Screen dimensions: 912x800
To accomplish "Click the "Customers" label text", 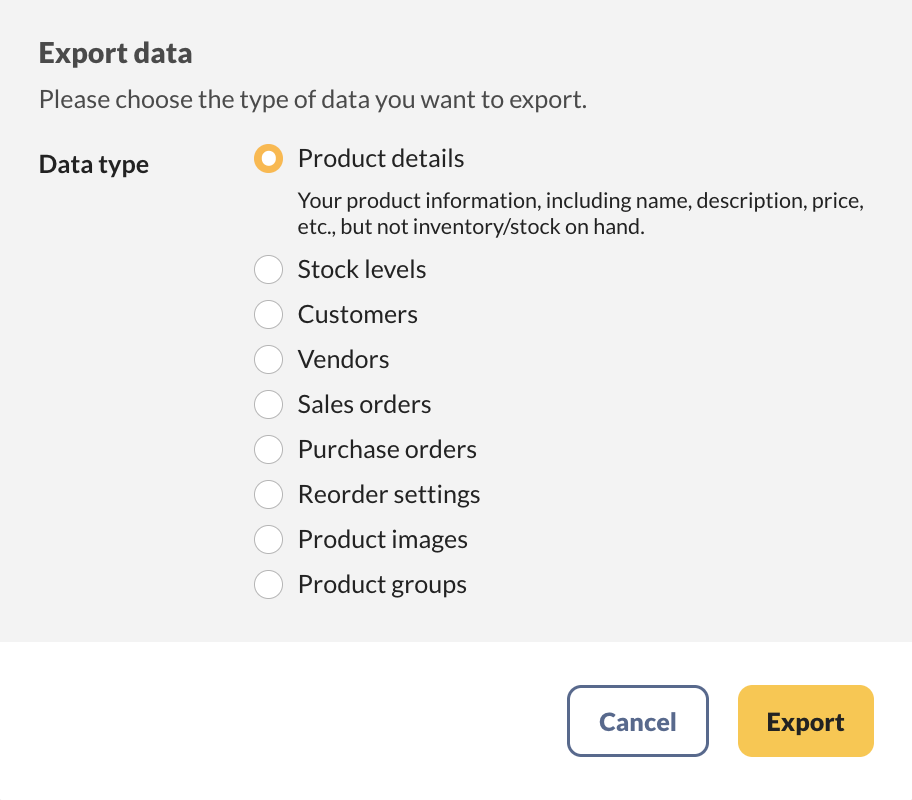I will coord(357,315).
